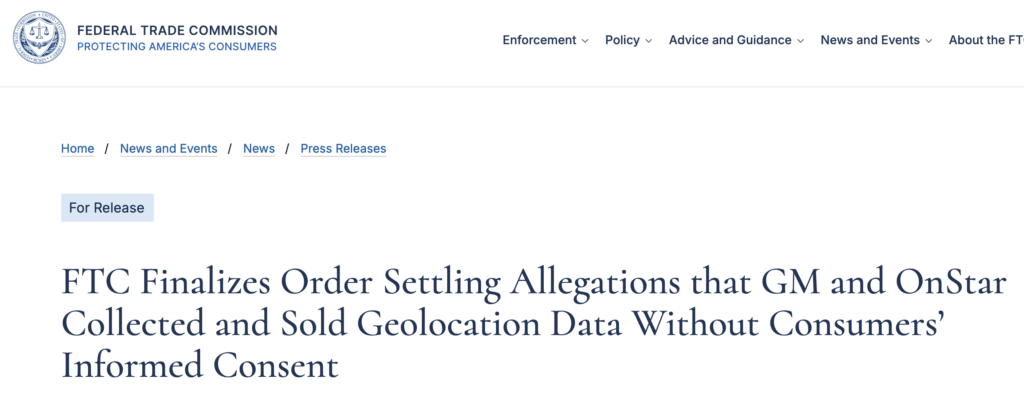Go to the Home breadcrumb link

point(78,149)
